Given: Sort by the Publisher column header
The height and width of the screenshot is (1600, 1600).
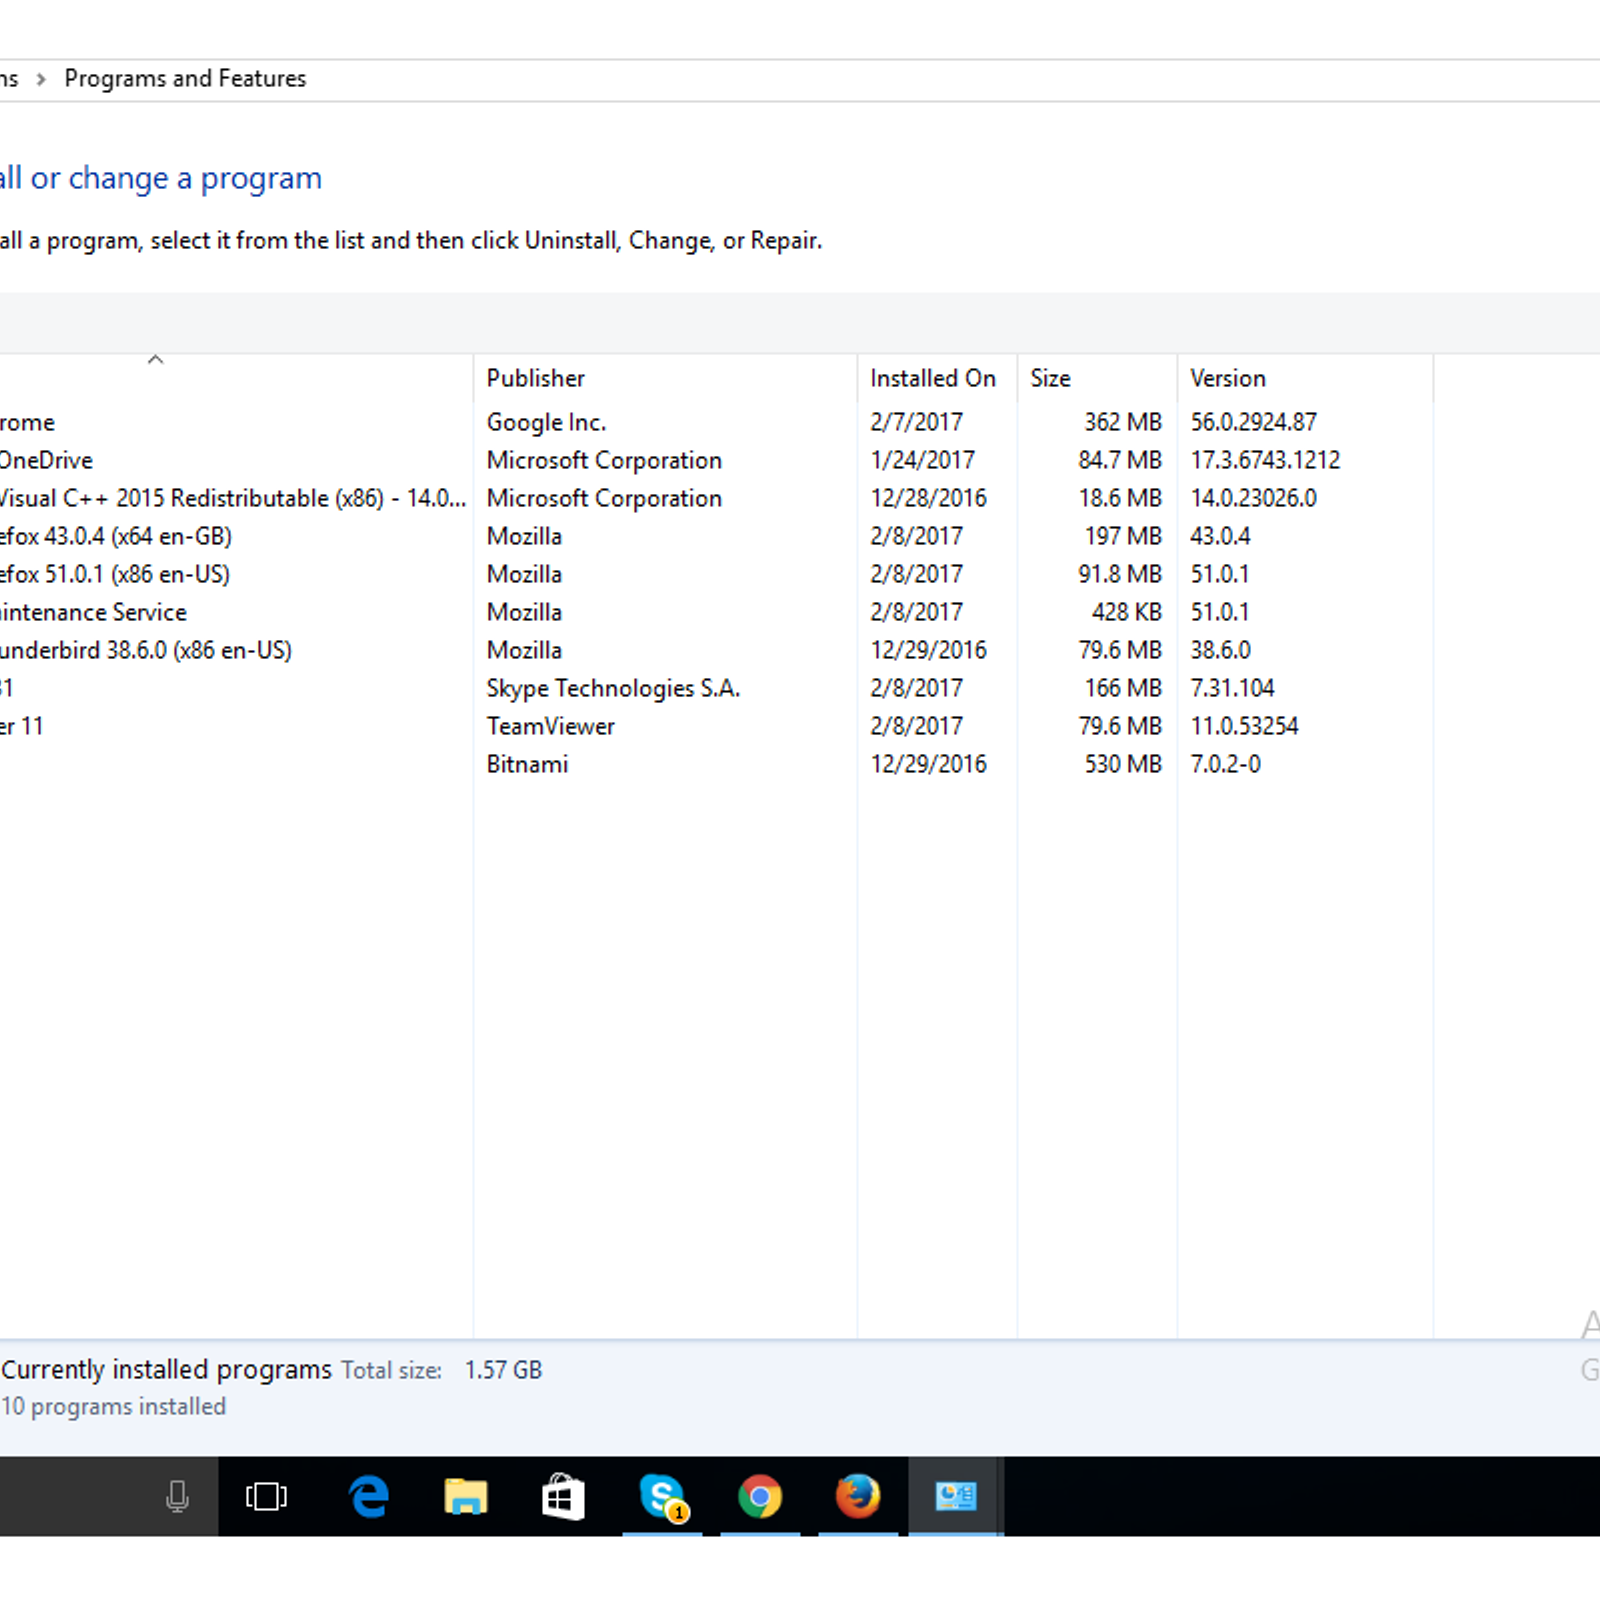Looking at the screenshot, I should (x=535, y=378).
